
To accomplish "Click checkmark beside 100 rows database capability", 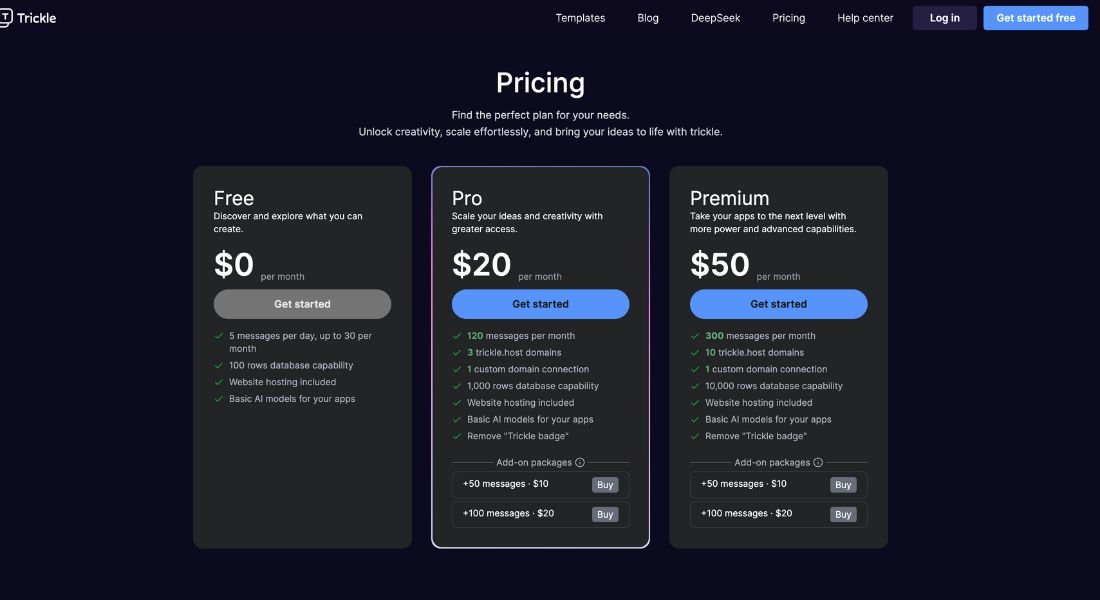I will click(x=218, y=366).
